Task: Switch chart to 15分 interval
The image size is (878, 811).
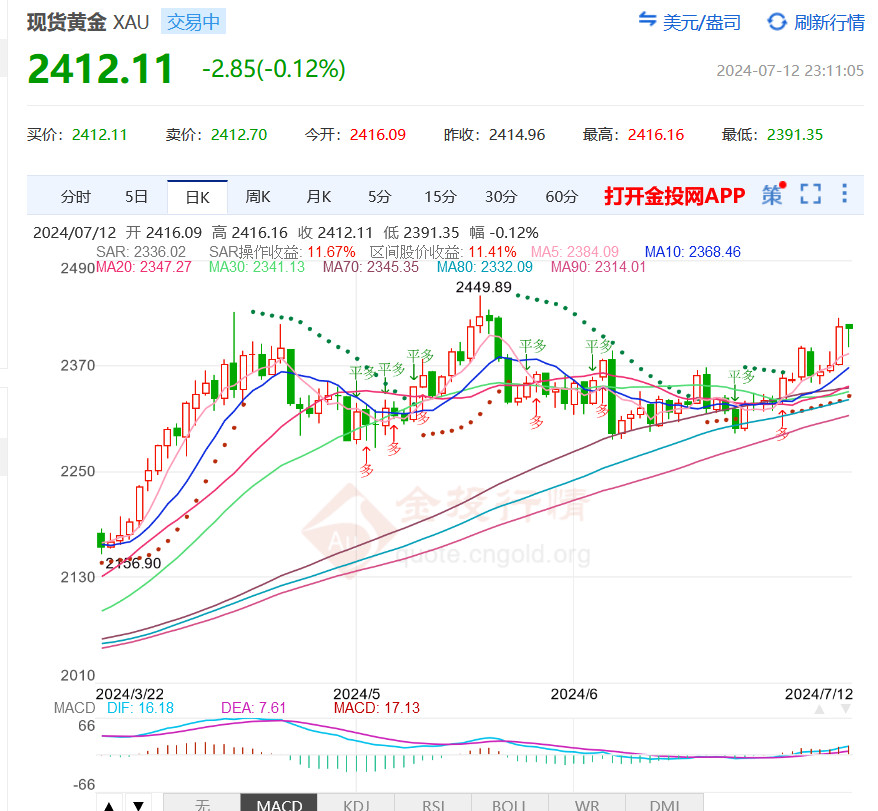Action: (x=440, y=196)
